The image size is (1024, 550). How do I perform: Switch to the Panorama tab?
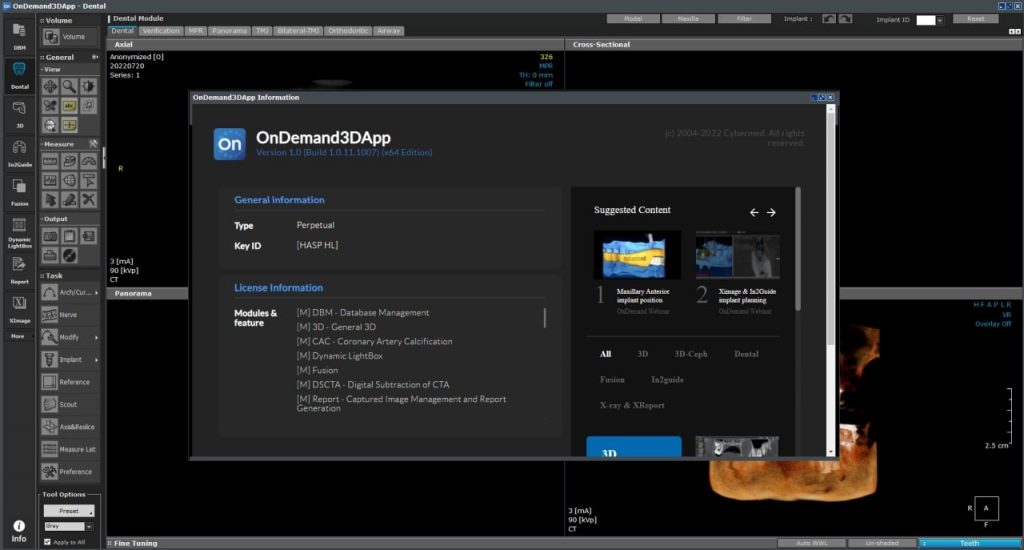coord(229,31)
